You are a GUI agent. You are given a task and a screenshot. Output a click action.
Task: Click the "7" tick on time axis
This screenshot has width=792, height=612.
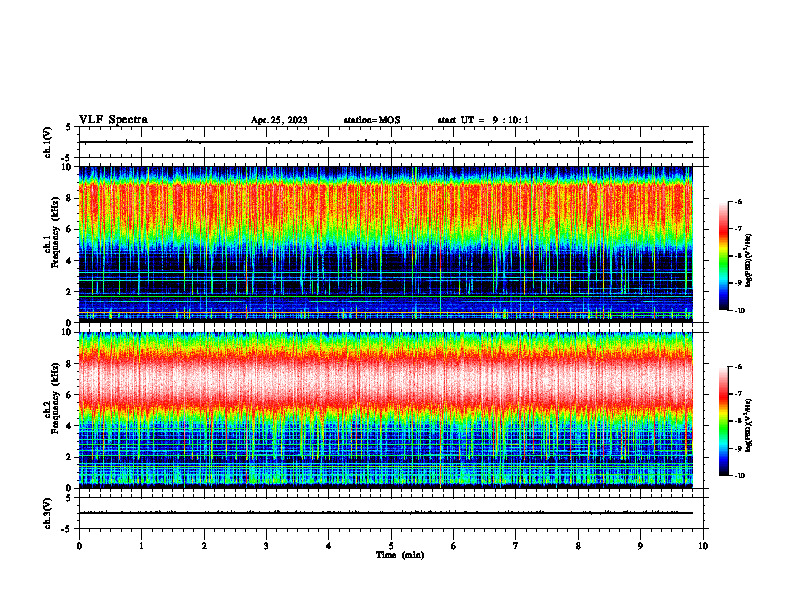click(x=516, y=546)
